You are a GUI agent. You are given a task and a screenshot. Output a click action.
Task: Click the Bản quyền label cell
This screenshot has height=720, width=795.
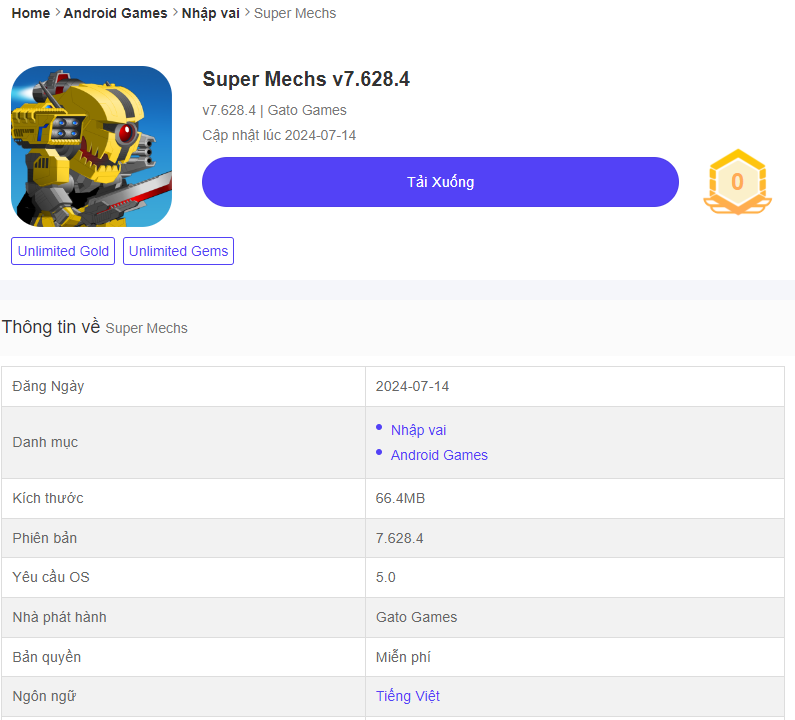pyautogui.click(x=183, y=657)
